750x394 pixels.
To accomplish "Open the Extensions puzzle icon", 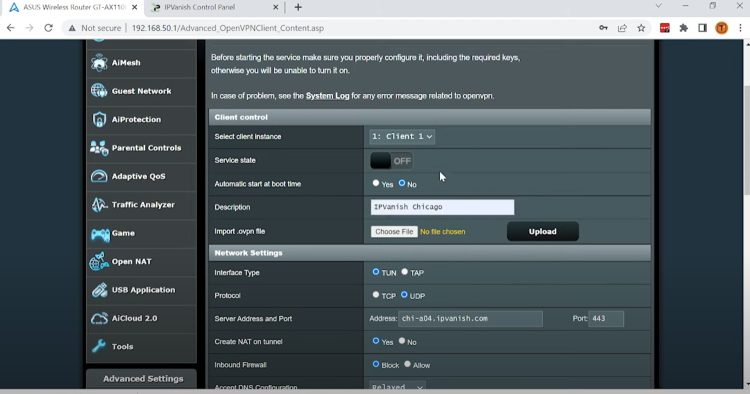I will (684, 28).
